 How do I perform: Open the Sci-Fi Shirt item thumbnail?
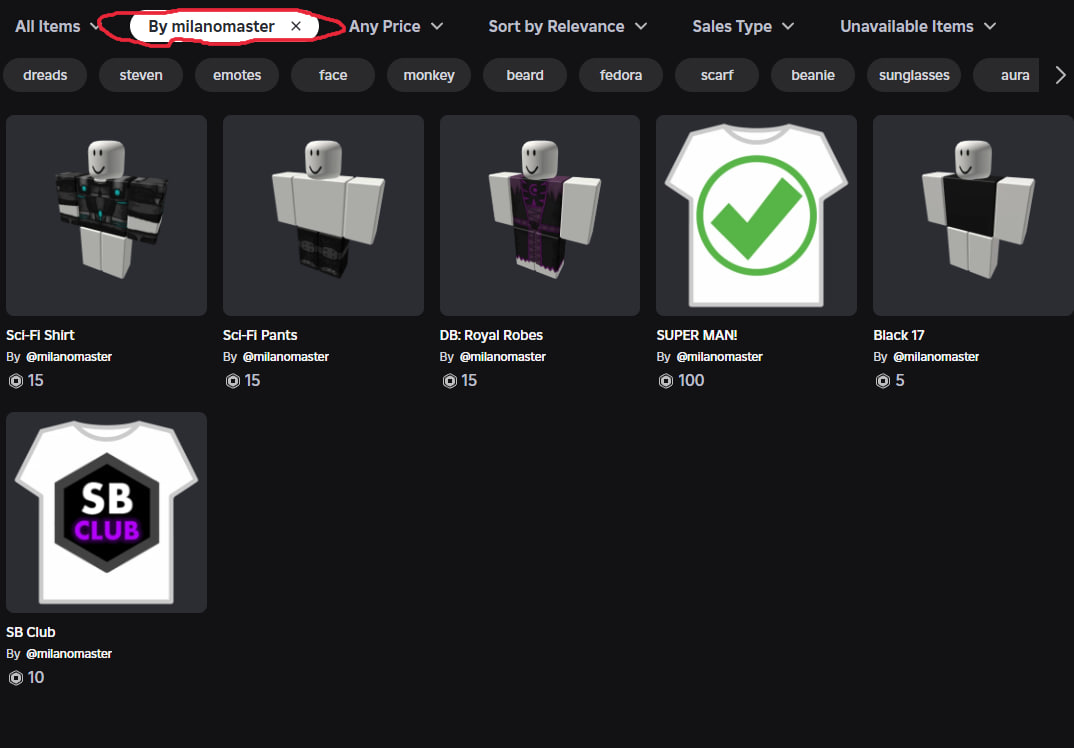coord(106,215)
